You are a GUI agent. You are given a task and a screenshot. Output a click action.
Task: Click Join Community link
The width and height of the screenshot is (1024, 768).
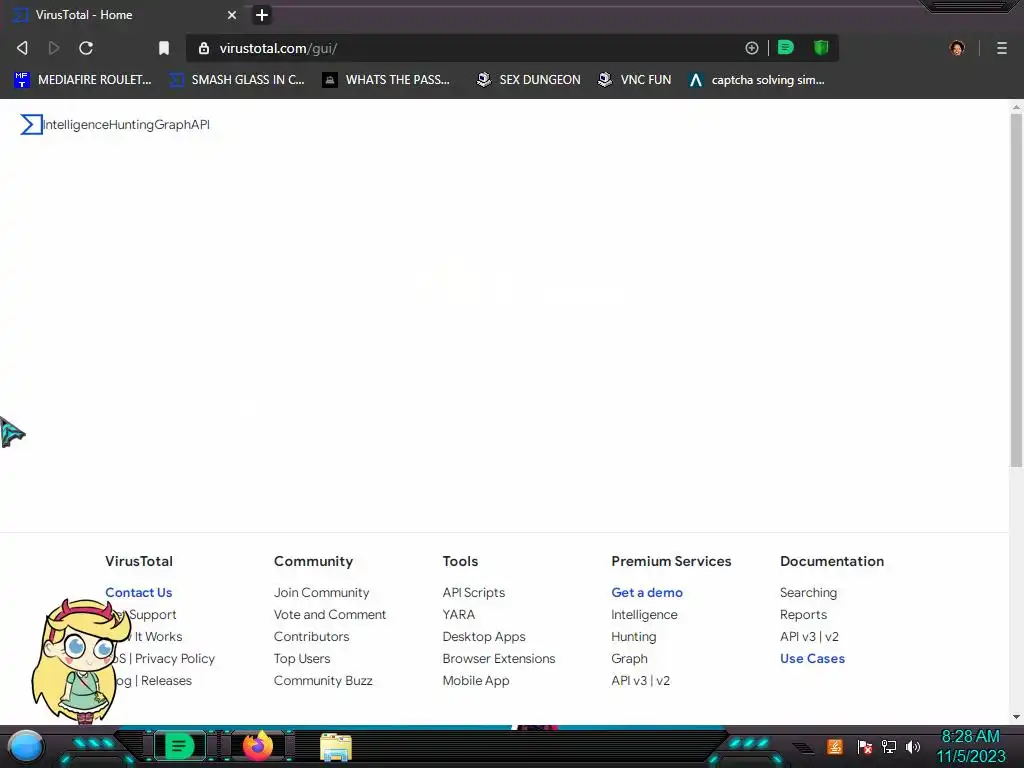321,592
